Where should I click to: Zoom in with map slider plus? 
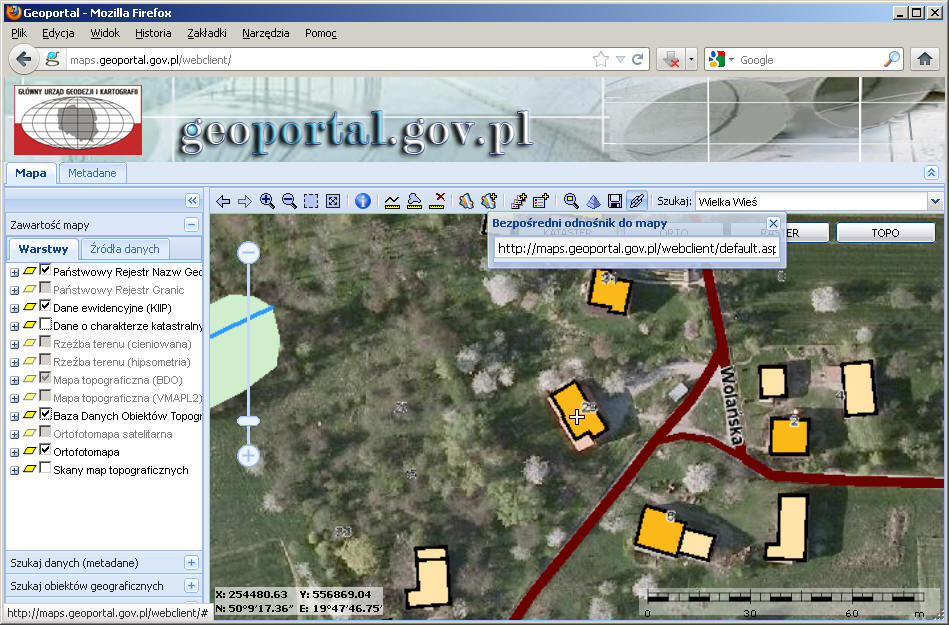click(x=248, y=455)
